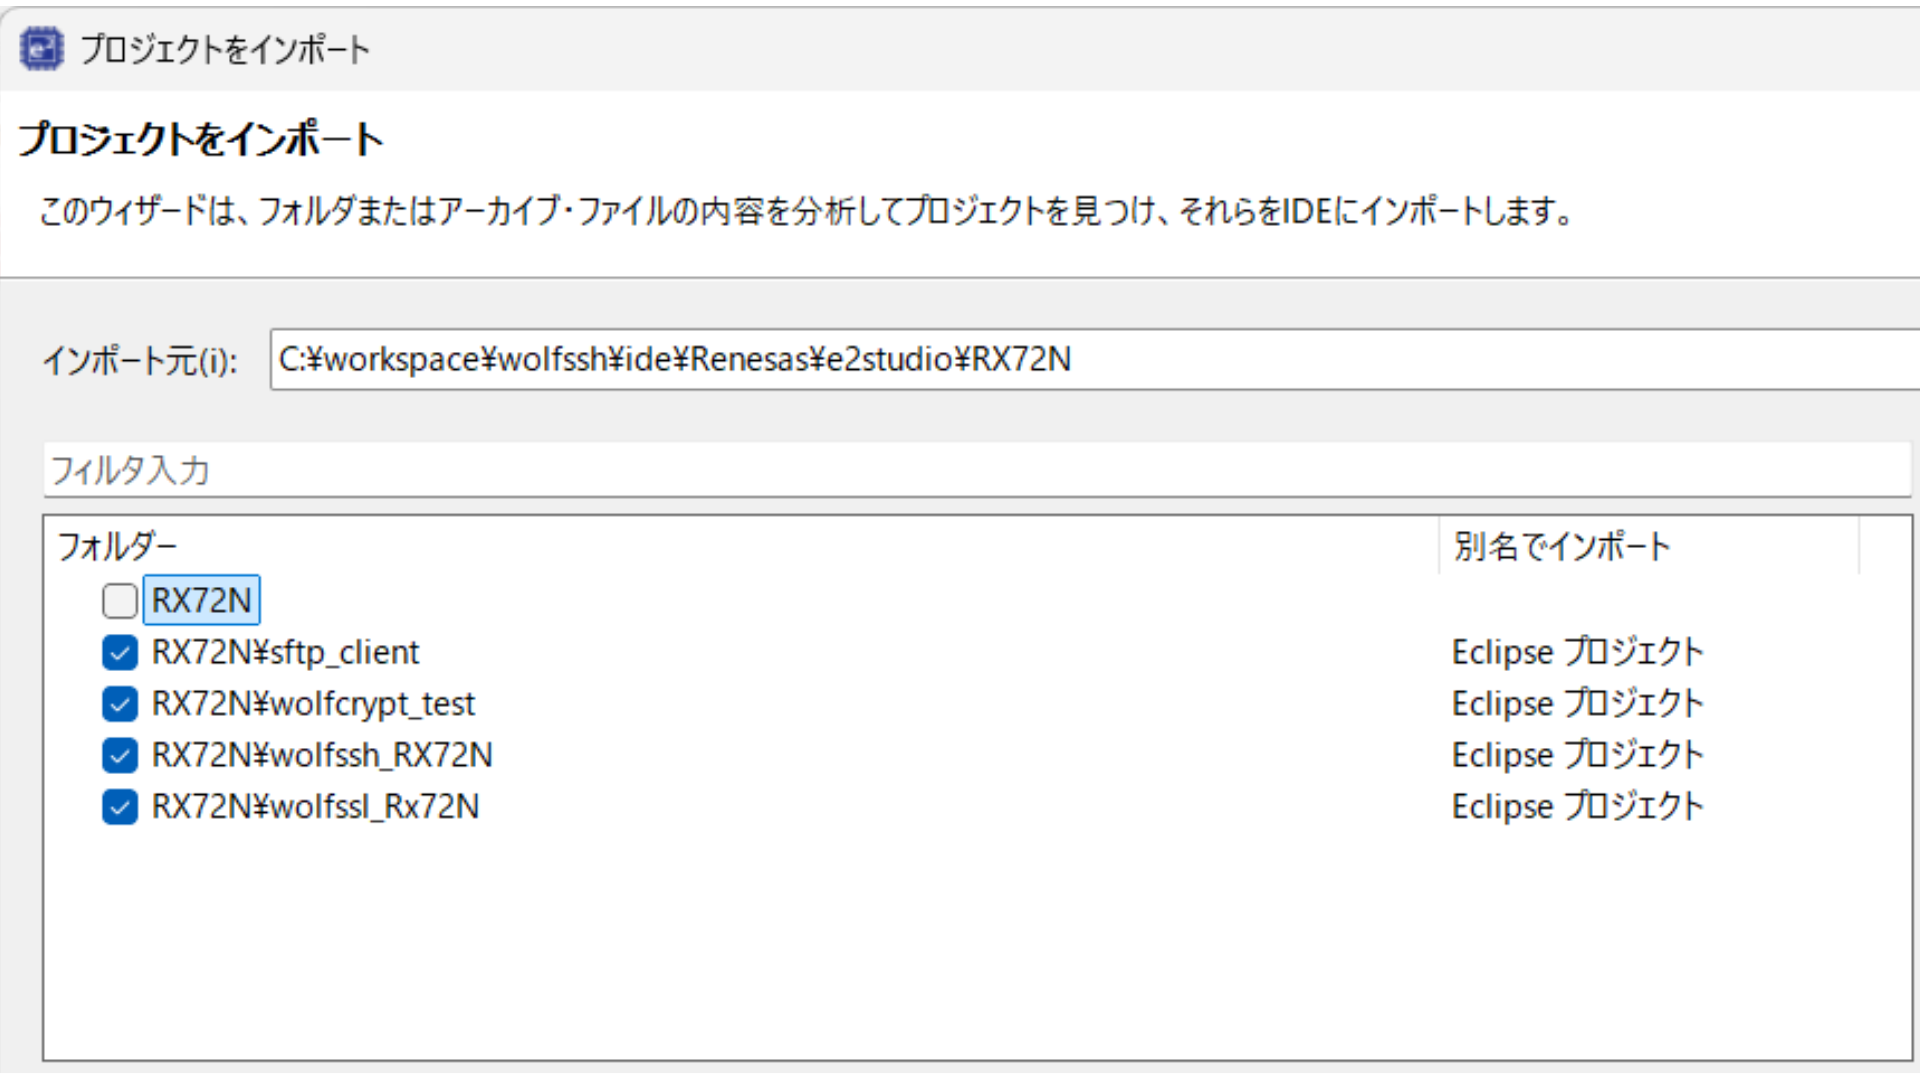
Task: Click the フォルダー column header
Action: pyautogui.click(x=117, y=547)
